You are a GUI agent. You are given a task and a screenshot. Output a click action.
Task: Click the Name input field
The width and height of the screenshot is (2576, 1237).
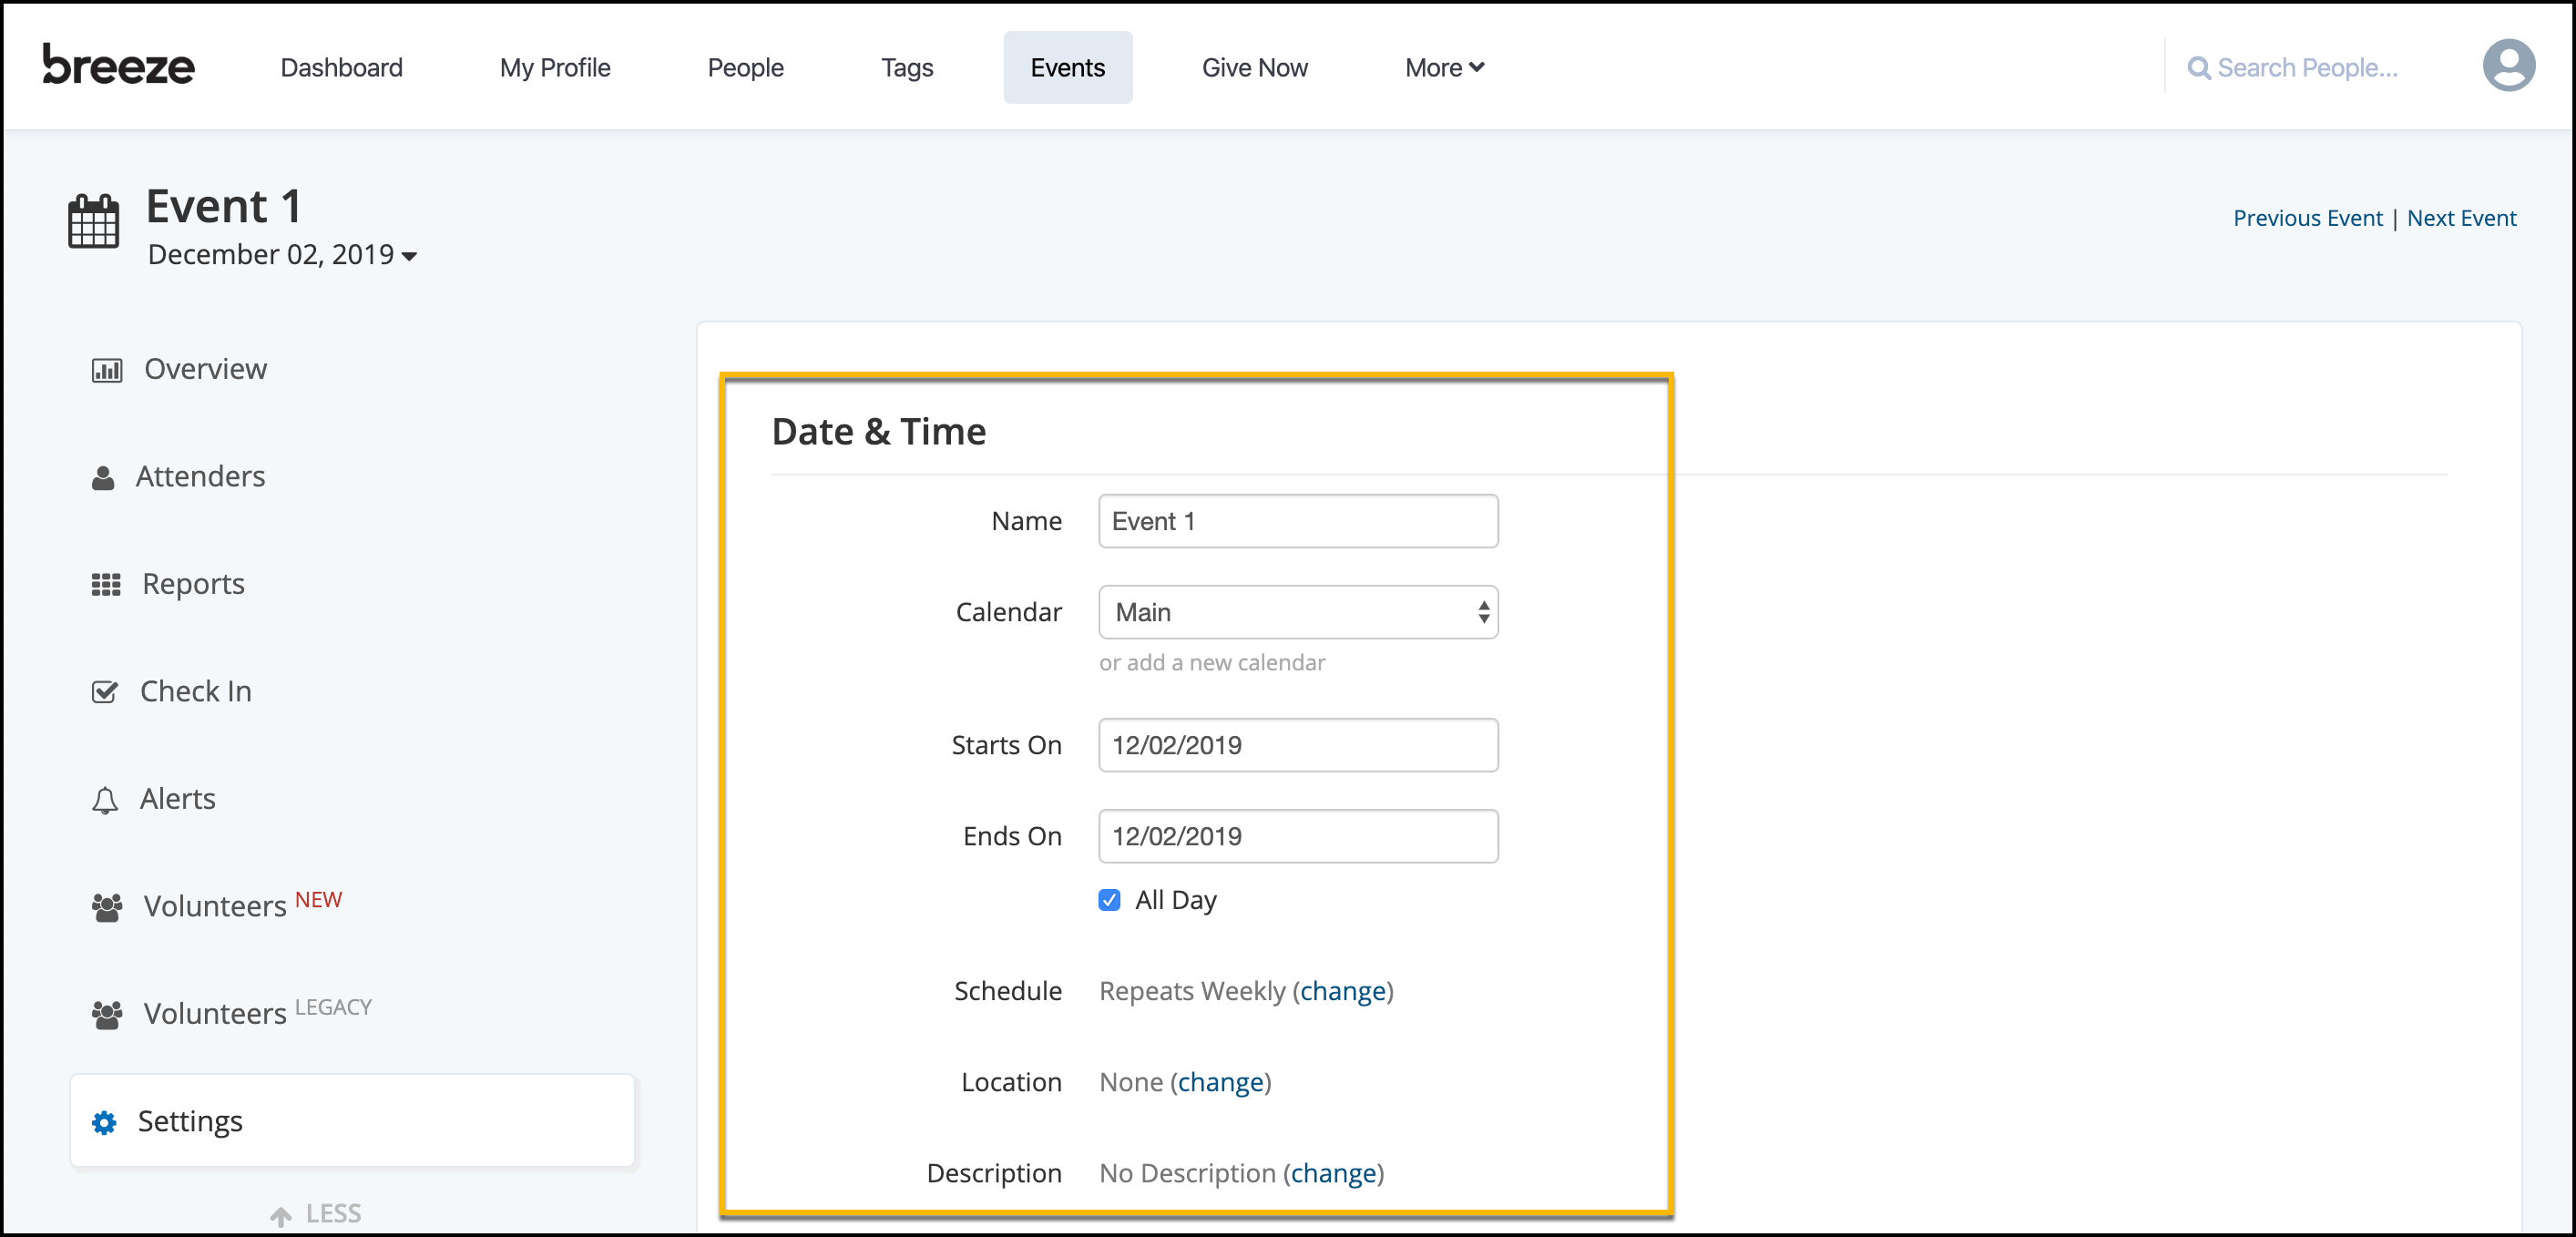click(1298, 521)
